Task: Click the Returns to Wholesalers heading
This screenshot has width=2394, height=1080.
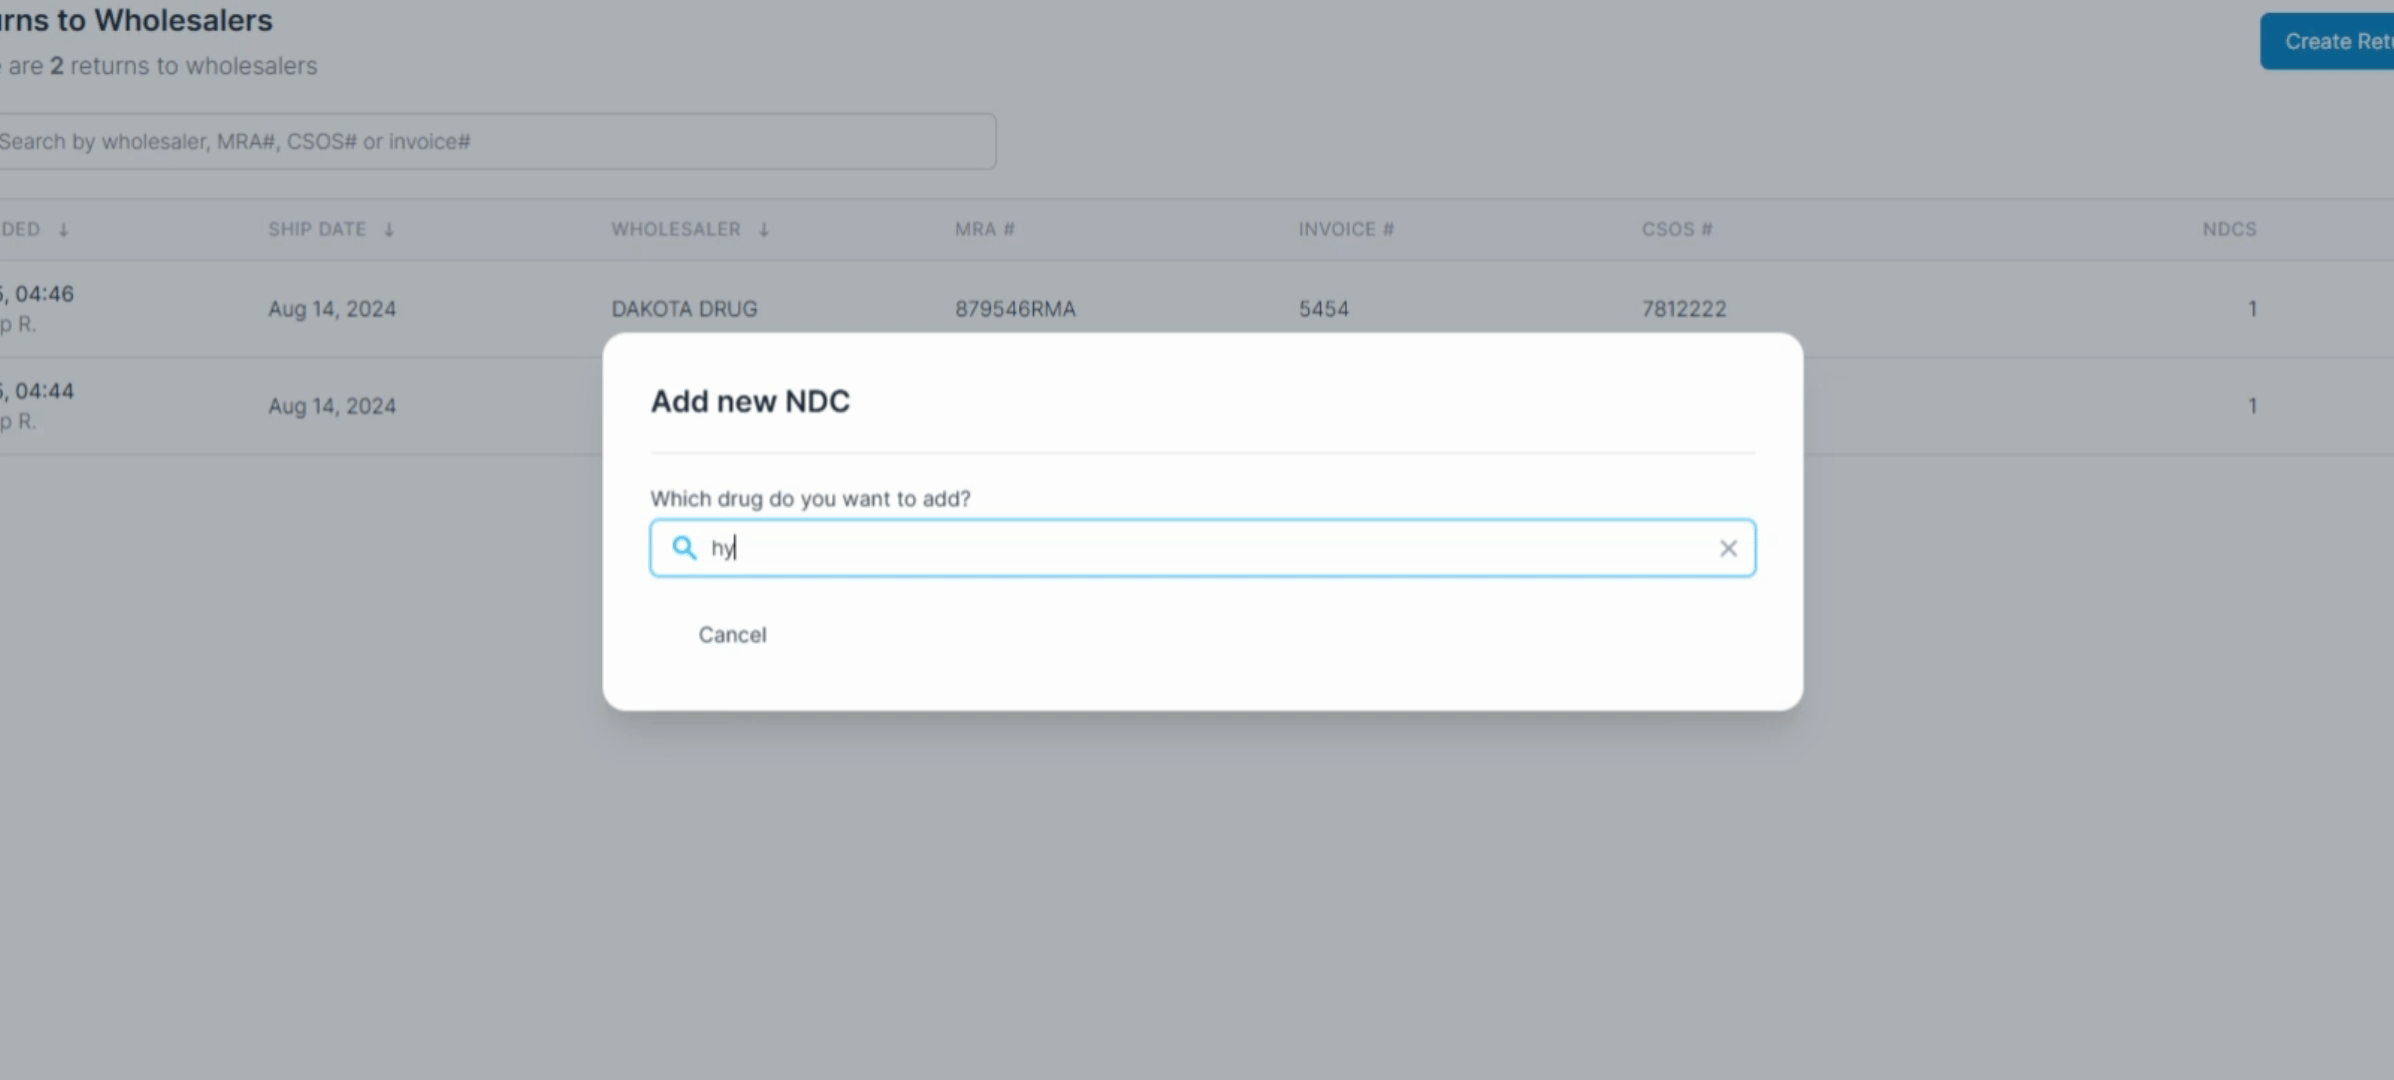Action: [136, 20]
